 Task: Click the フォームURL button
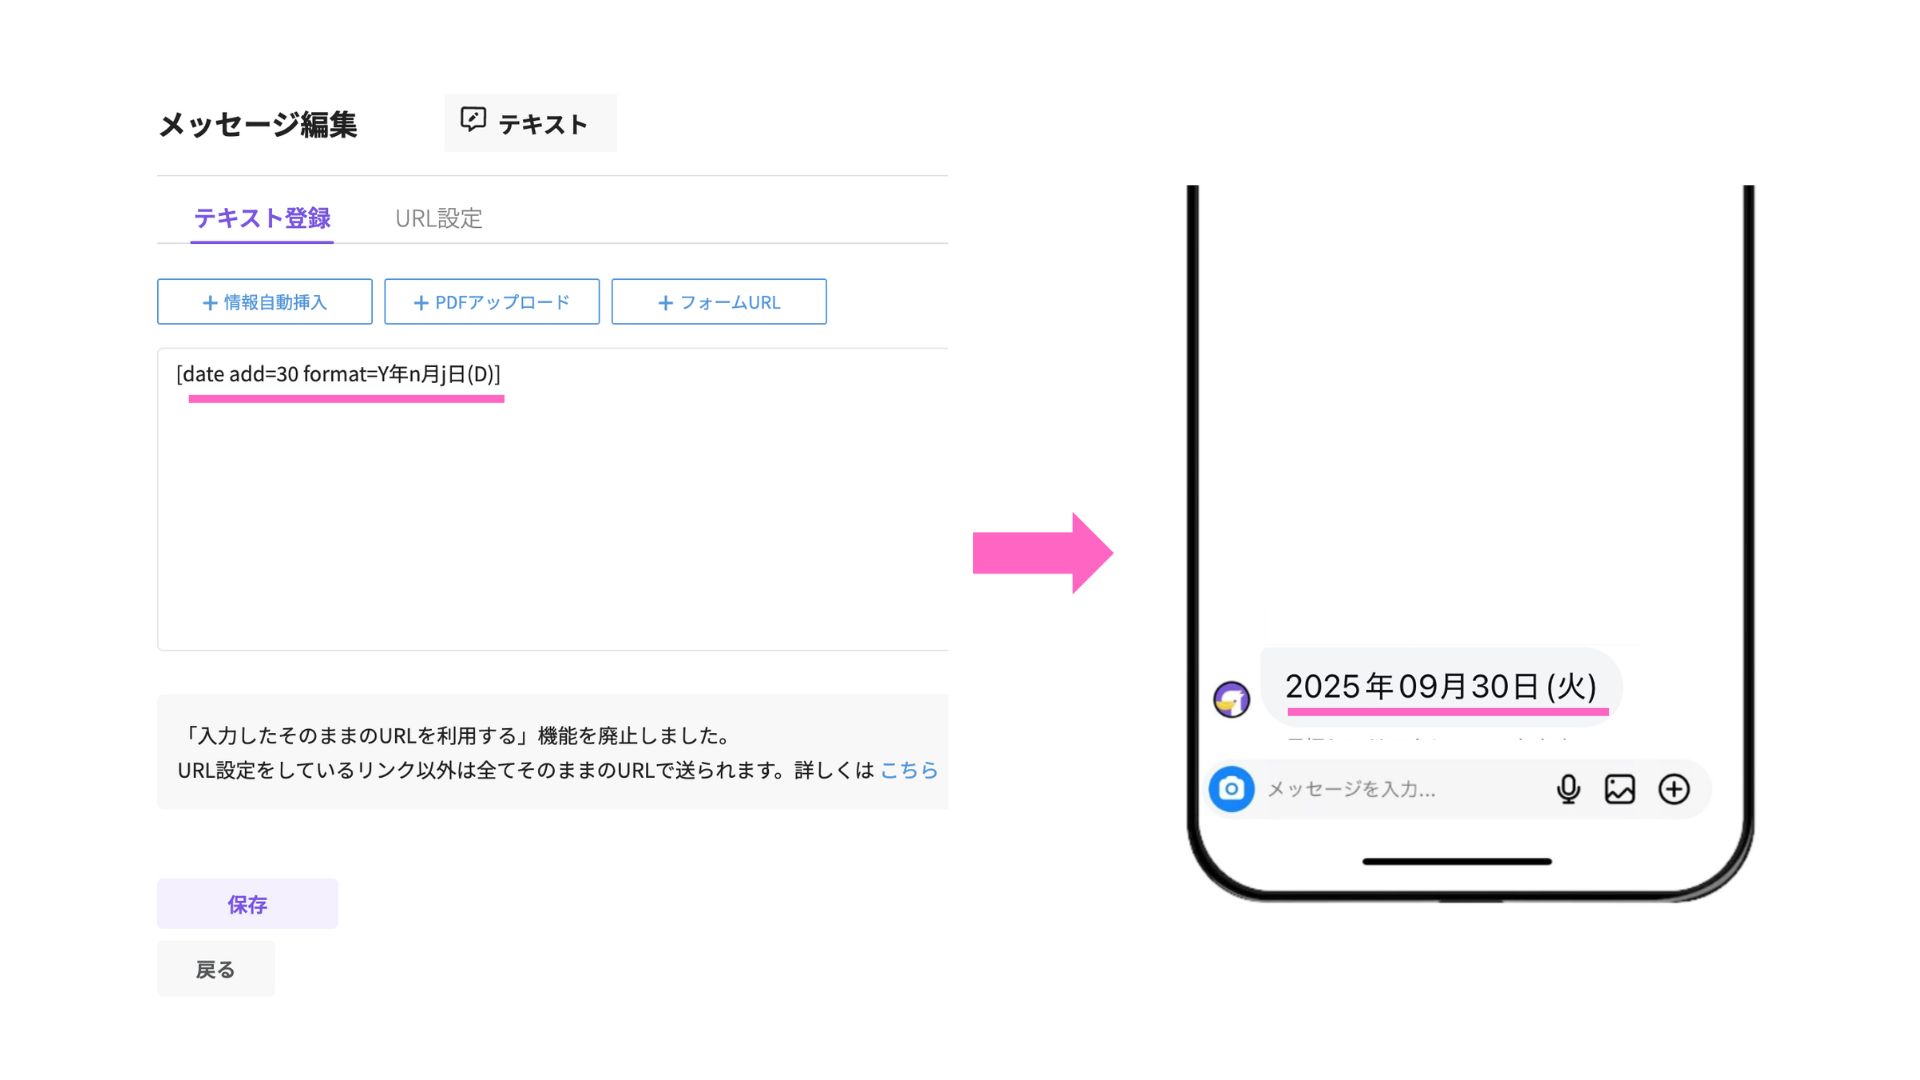tap(719, 302)
